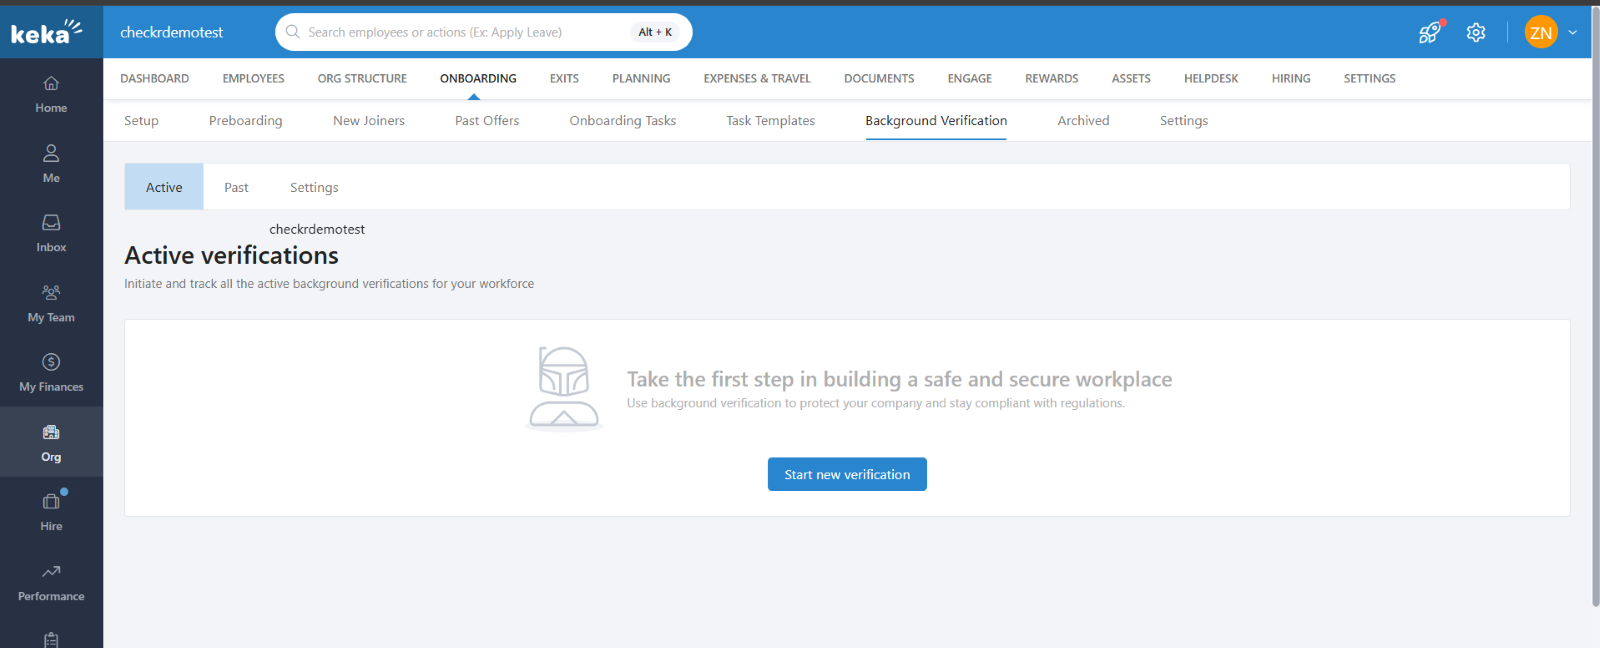Go to the Me profile section
This screenshot has width=1600, height=648.
(x=51, y=164)
